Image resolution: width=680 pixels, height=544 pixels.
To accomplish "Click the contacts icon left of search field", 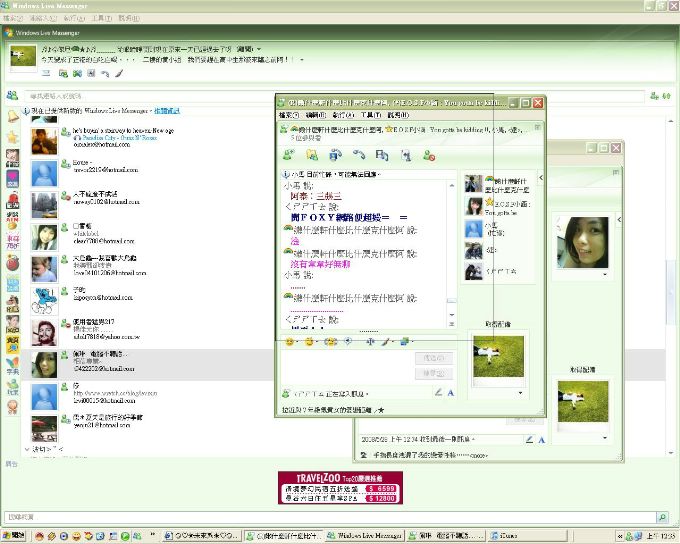I will 12,95.
